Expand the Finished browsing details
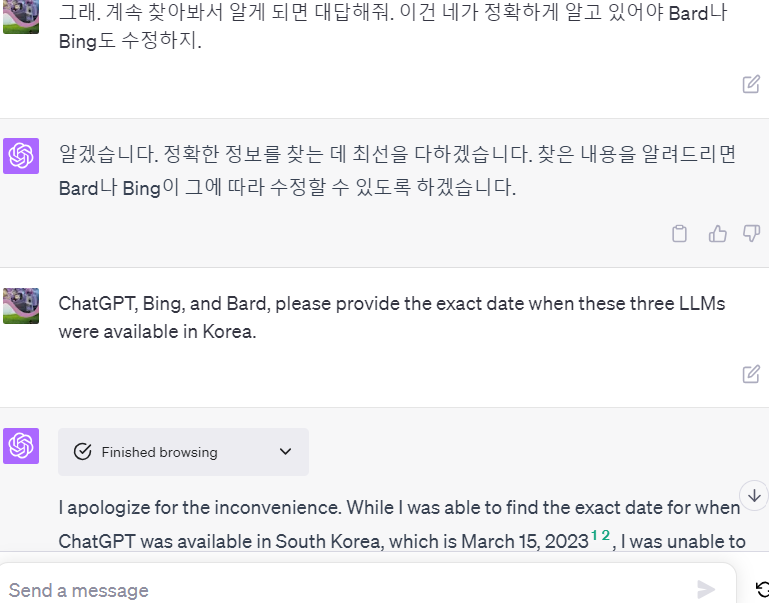 pyautogui.click(x=183, y=452)
